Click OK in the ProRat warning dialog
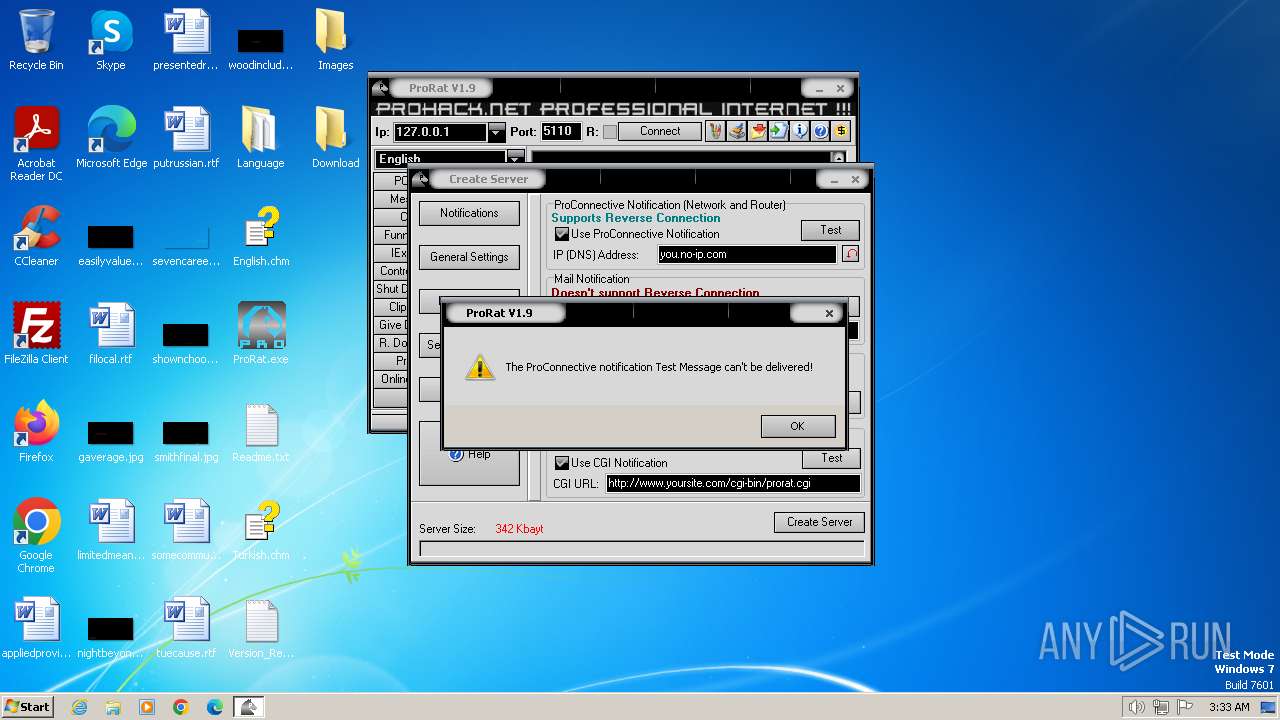The width and height of the screenshot is (1280, 720). [797, 426]
